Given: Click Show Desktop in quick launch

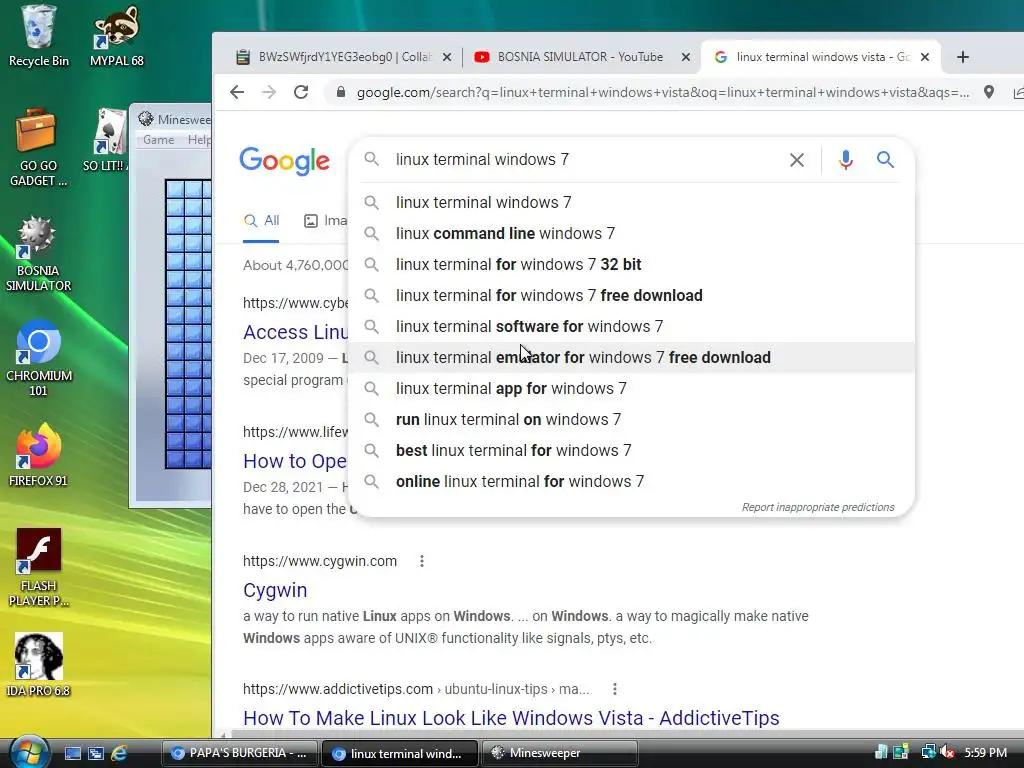Looking at the screenshot, I should [72, 753].
